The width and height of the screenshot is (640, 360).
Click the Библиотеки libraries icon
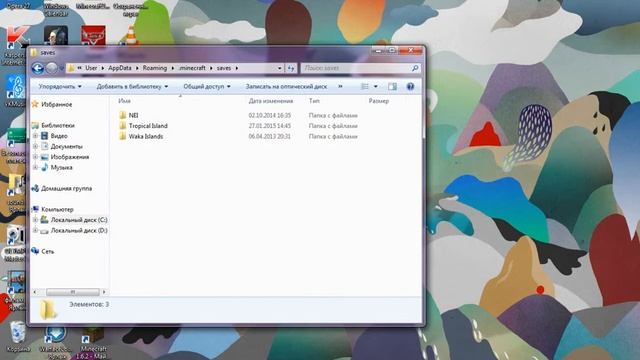35,125
